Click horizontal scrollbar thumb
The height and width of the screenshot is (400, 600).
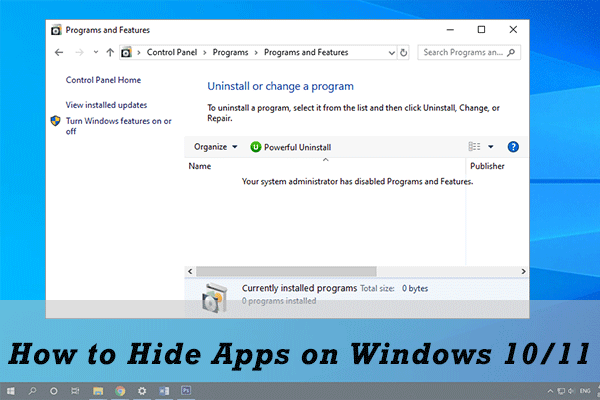coord(286,271)
